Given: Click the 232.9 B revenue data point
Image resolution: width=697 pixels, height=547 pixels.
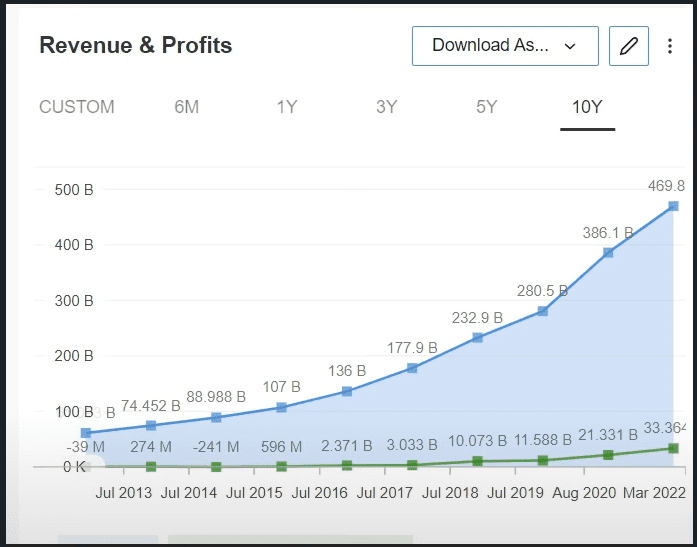Looking at the screenshot, I should (x=478, y=337).
